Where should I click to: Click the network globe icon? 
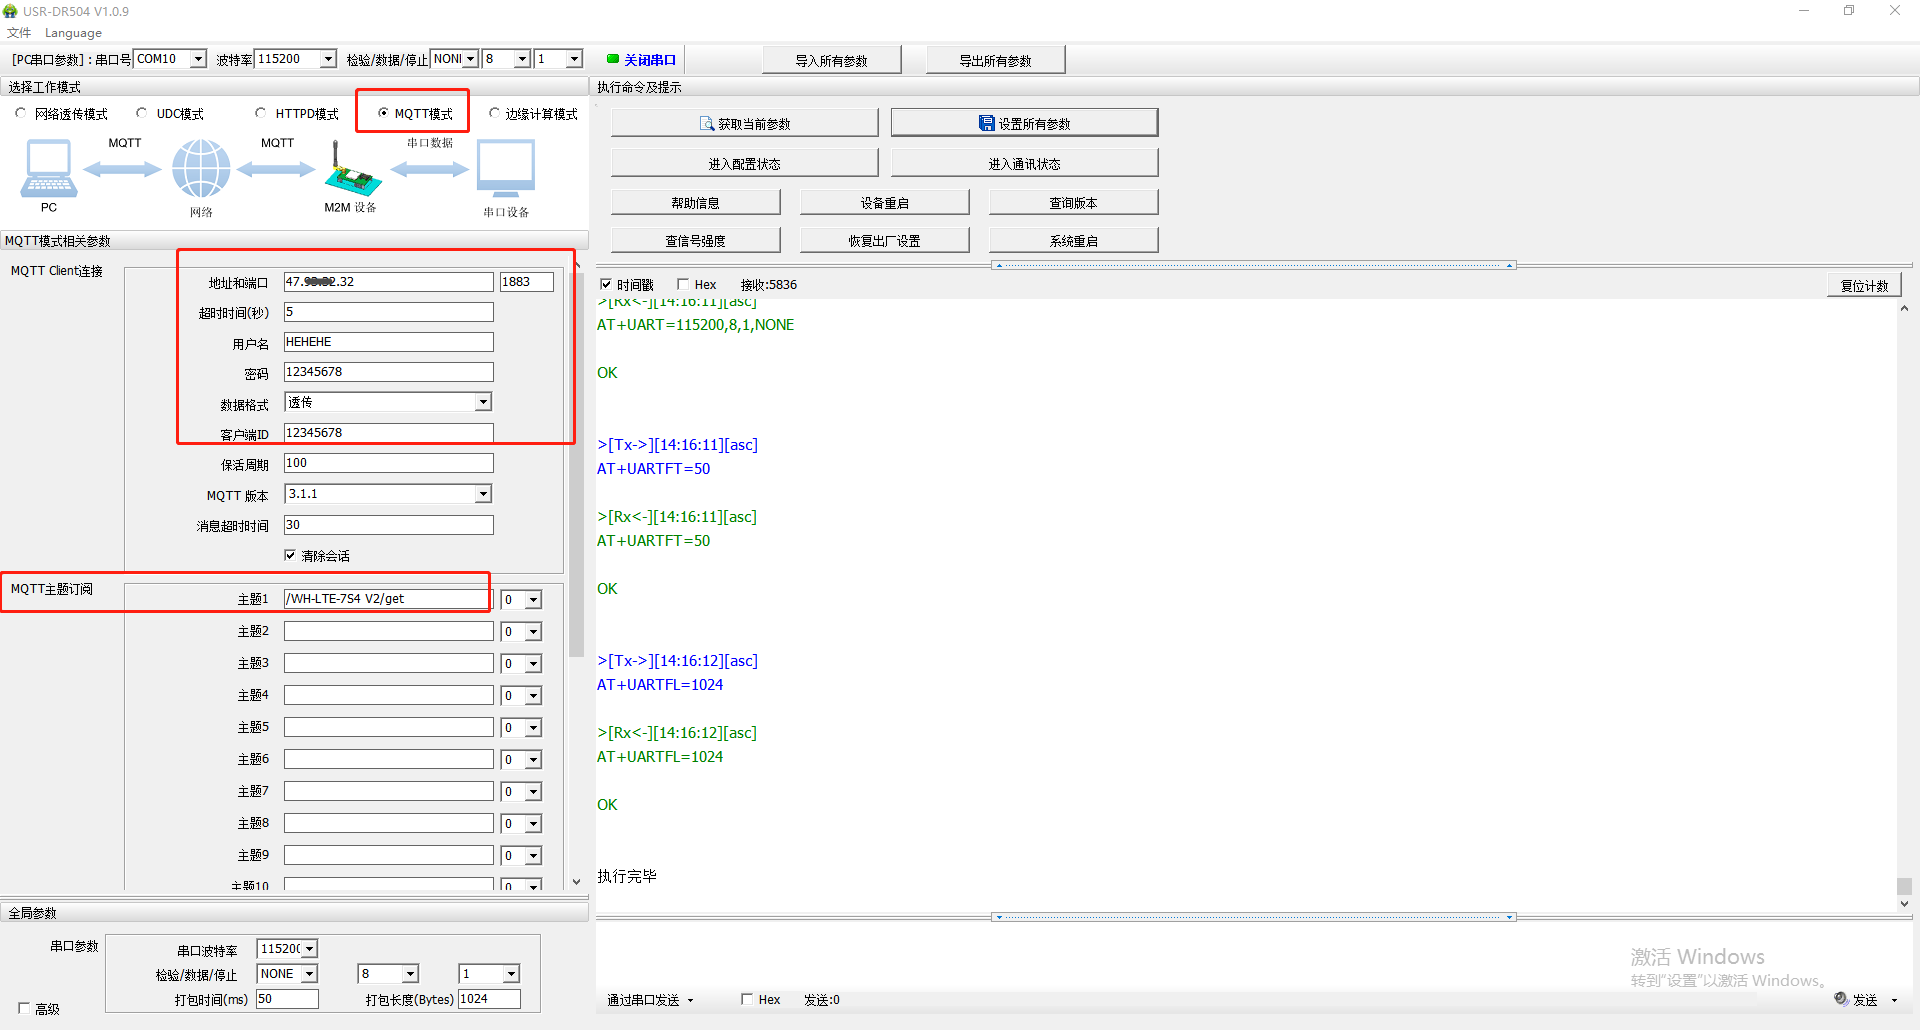click(201, 168)
